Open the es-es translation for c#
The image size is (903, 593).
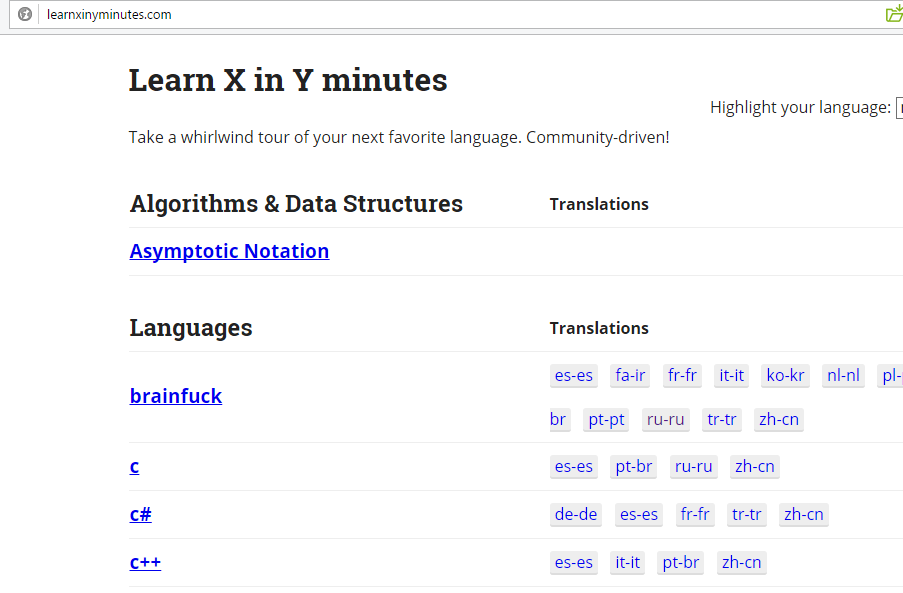639,514
